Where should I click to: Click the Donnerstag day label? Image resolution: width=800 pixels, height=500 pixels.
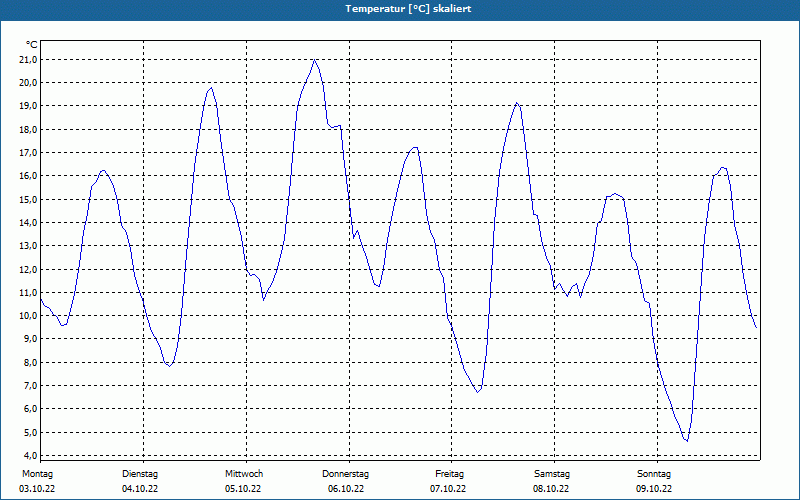pyautogui.click(x=345, y=474)
